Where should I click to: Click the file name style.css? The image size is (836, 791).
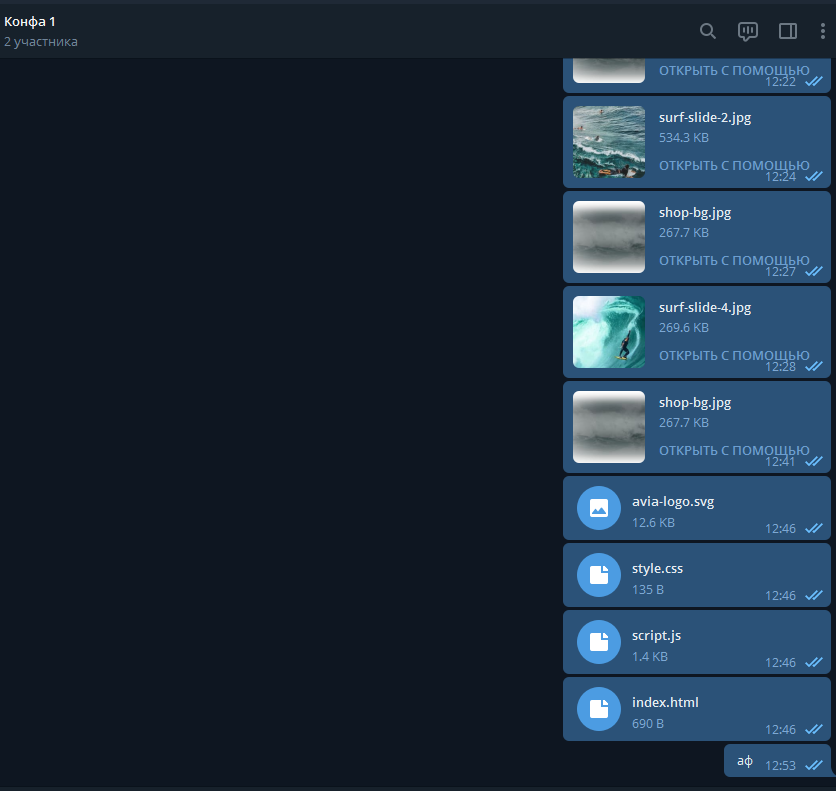point(657,569)
